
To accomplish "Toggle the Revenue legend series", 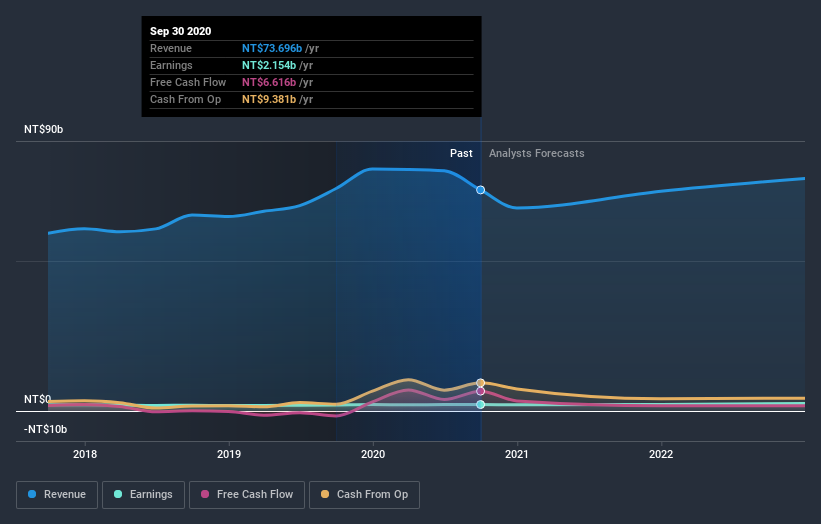I will (57, 495).
